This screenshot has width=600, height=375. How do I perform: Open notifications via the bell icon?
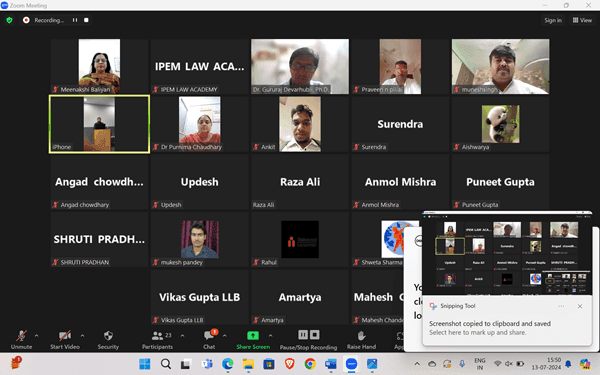(568, 364)
